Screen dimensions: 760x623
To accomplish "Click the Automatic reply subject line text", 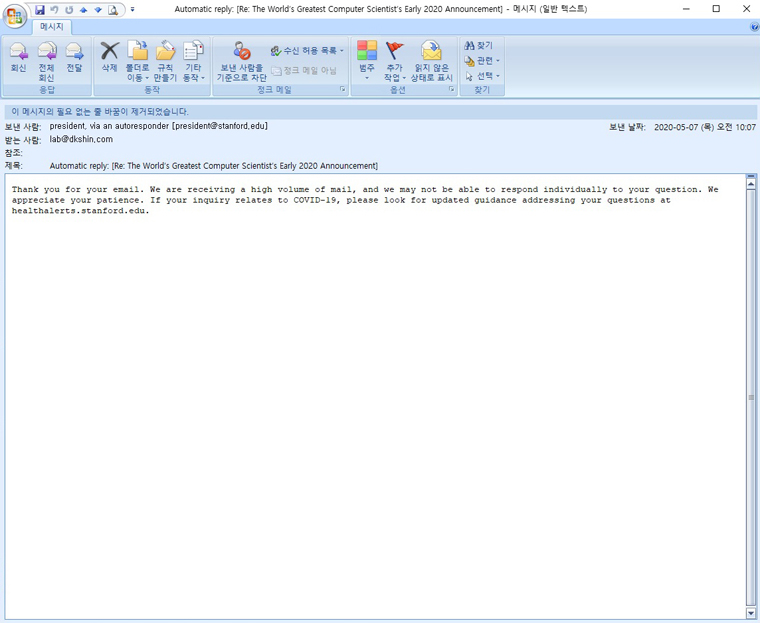I will pyautogui.click(x=214, y=166).
